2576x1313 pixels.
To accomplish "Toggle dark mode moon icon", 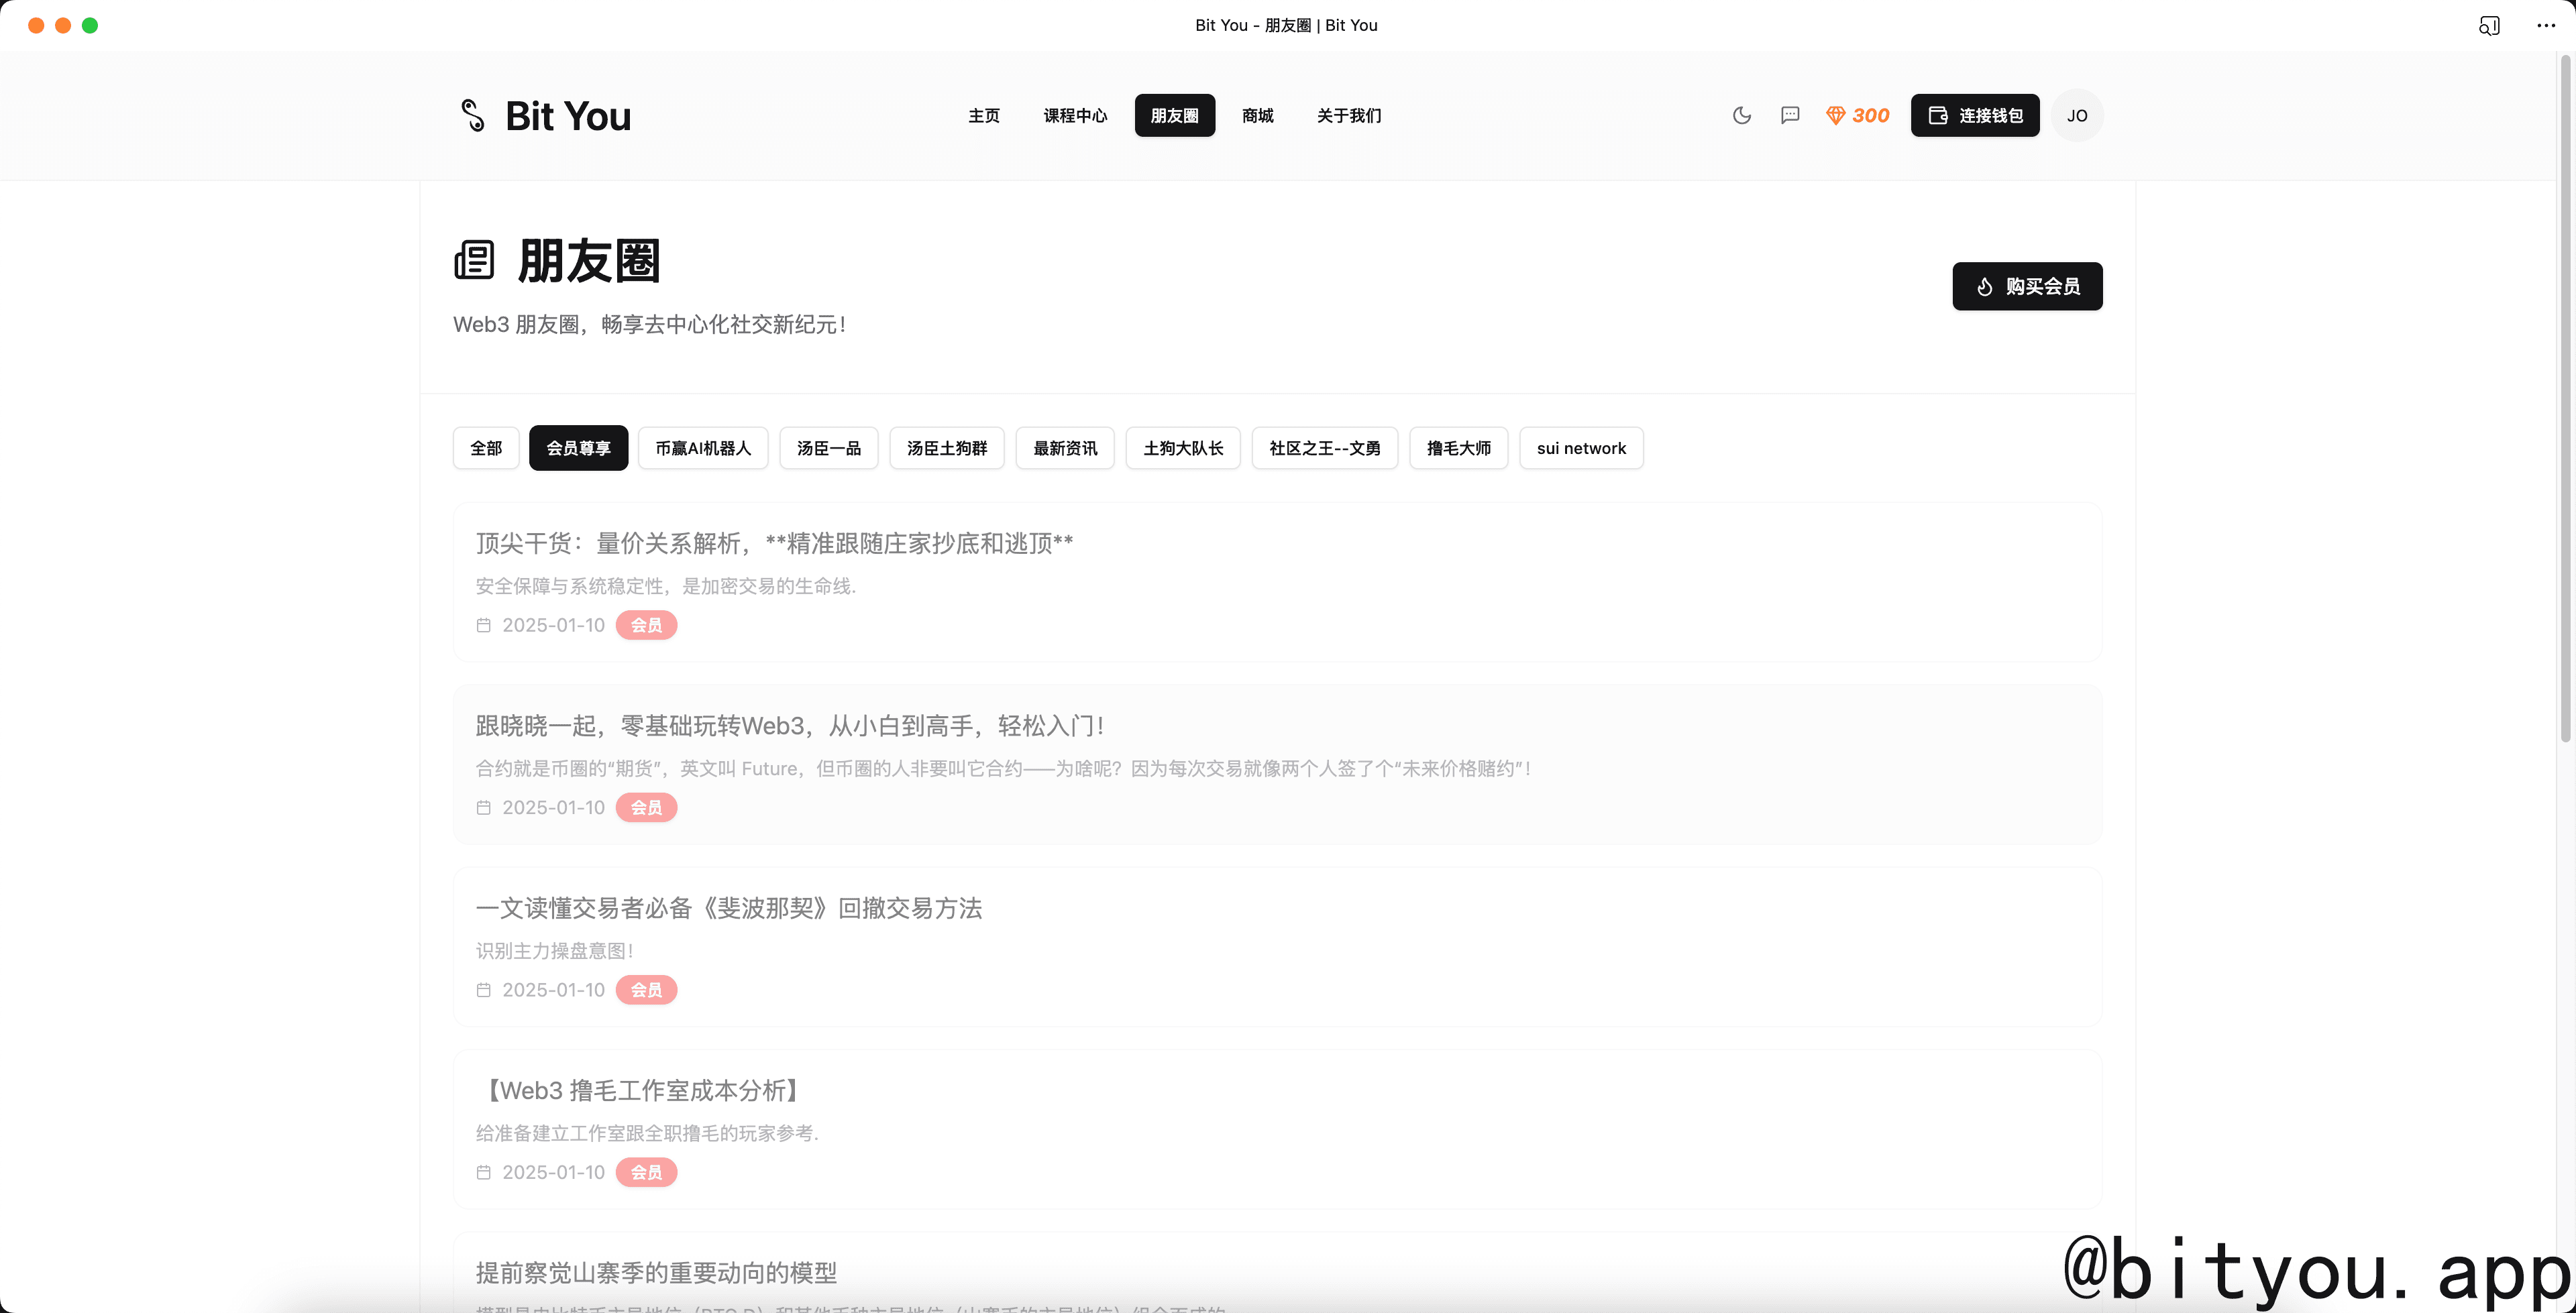I will (x=1742, y=115).
